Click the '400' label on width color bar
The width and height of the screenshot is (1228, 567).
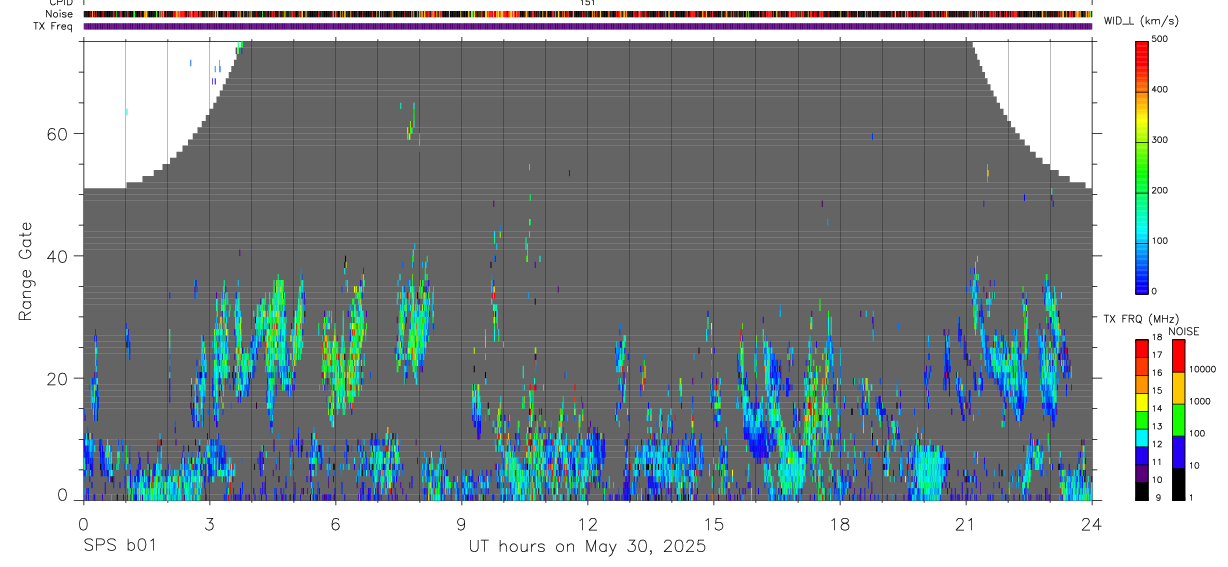click(x=1160, y=89)
